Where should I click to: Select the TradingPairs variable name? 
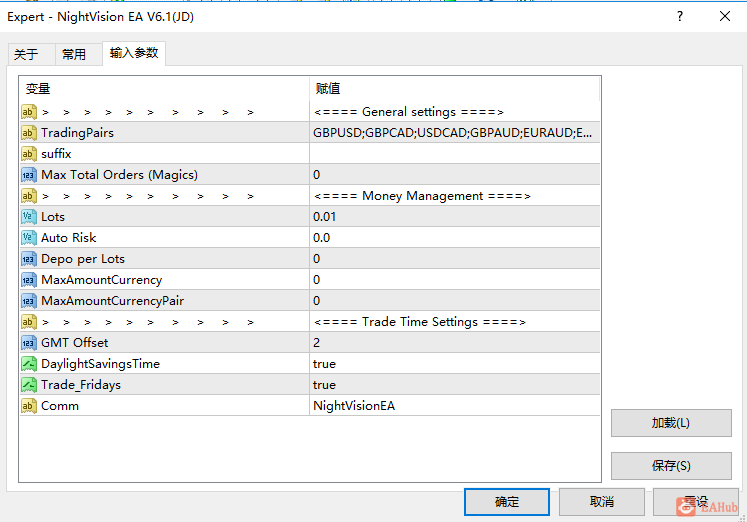tap(77, 133)
